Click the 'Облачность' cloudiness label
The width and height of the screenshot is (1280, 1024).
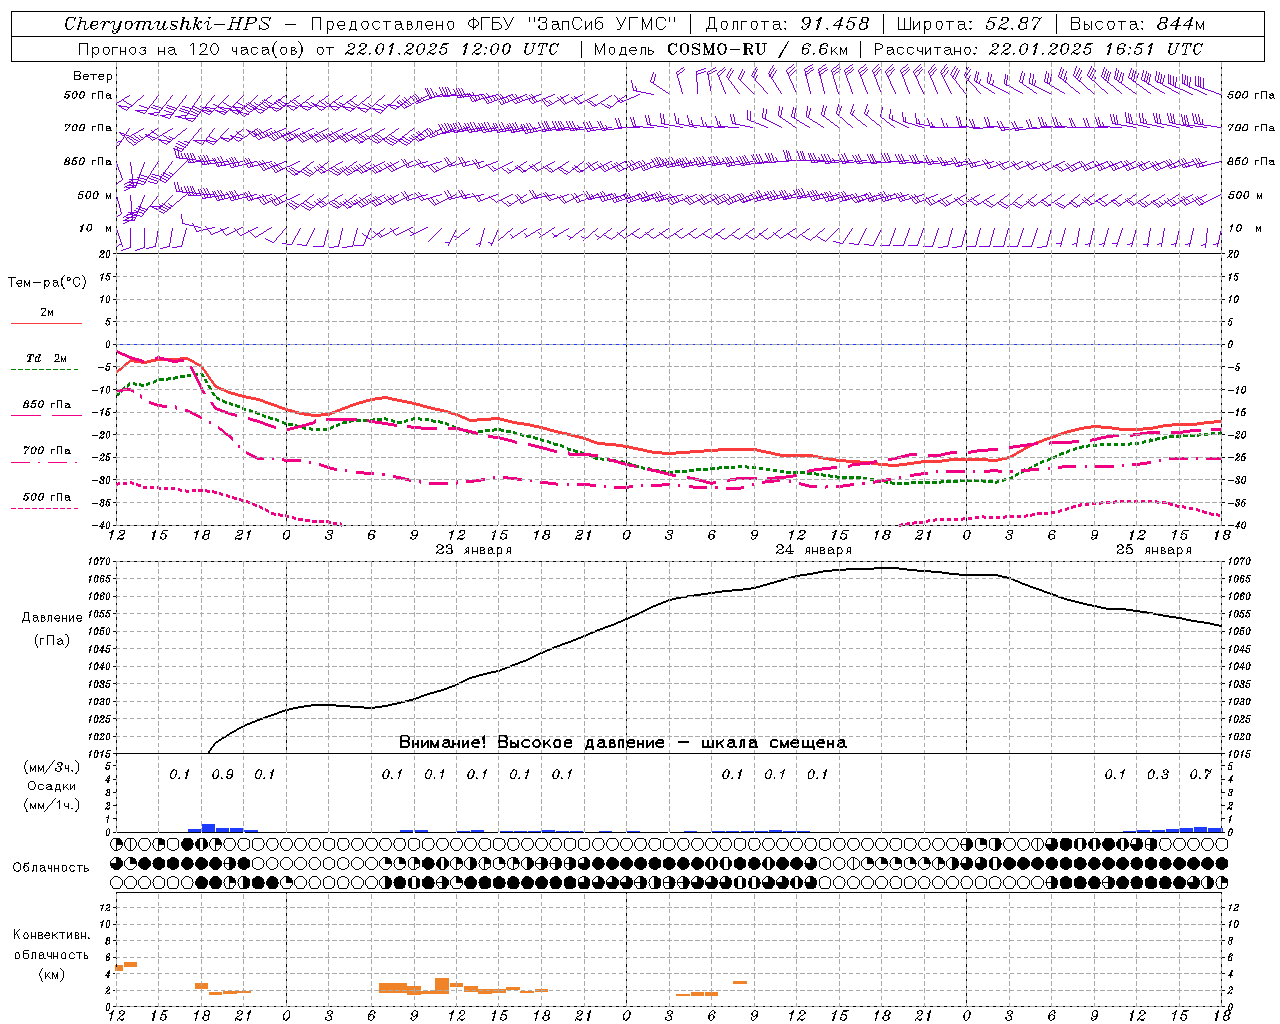point(51,868)
